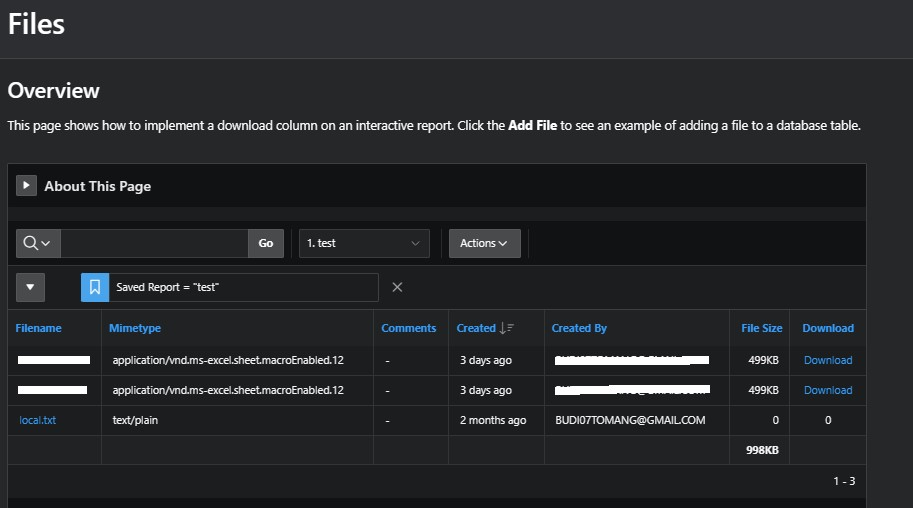Select the 998KB total file size
Screen dimensions: 913x508
[x=762, y=450]
